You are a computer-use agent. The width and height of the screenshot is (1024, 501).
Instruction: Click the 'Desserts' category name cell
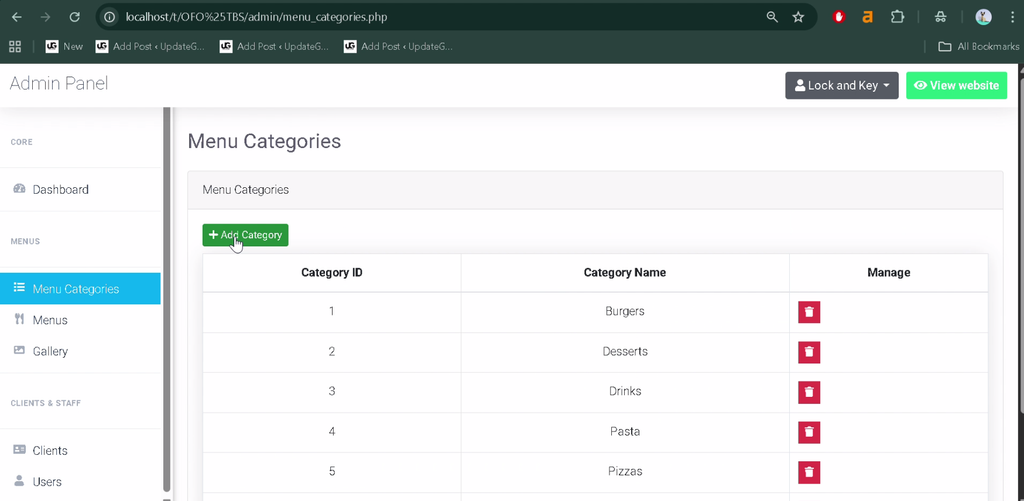point(625,351)
